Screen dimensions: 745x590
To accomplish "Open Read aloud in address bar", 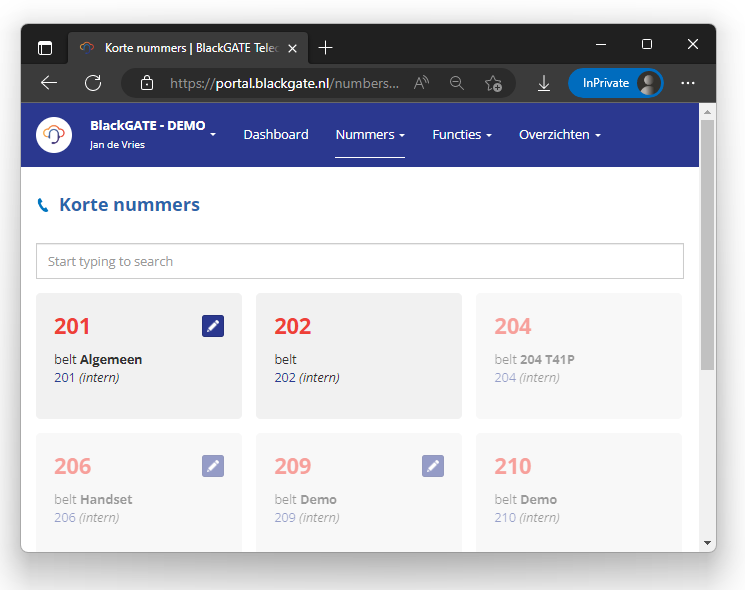I will (x=421, y=83).
